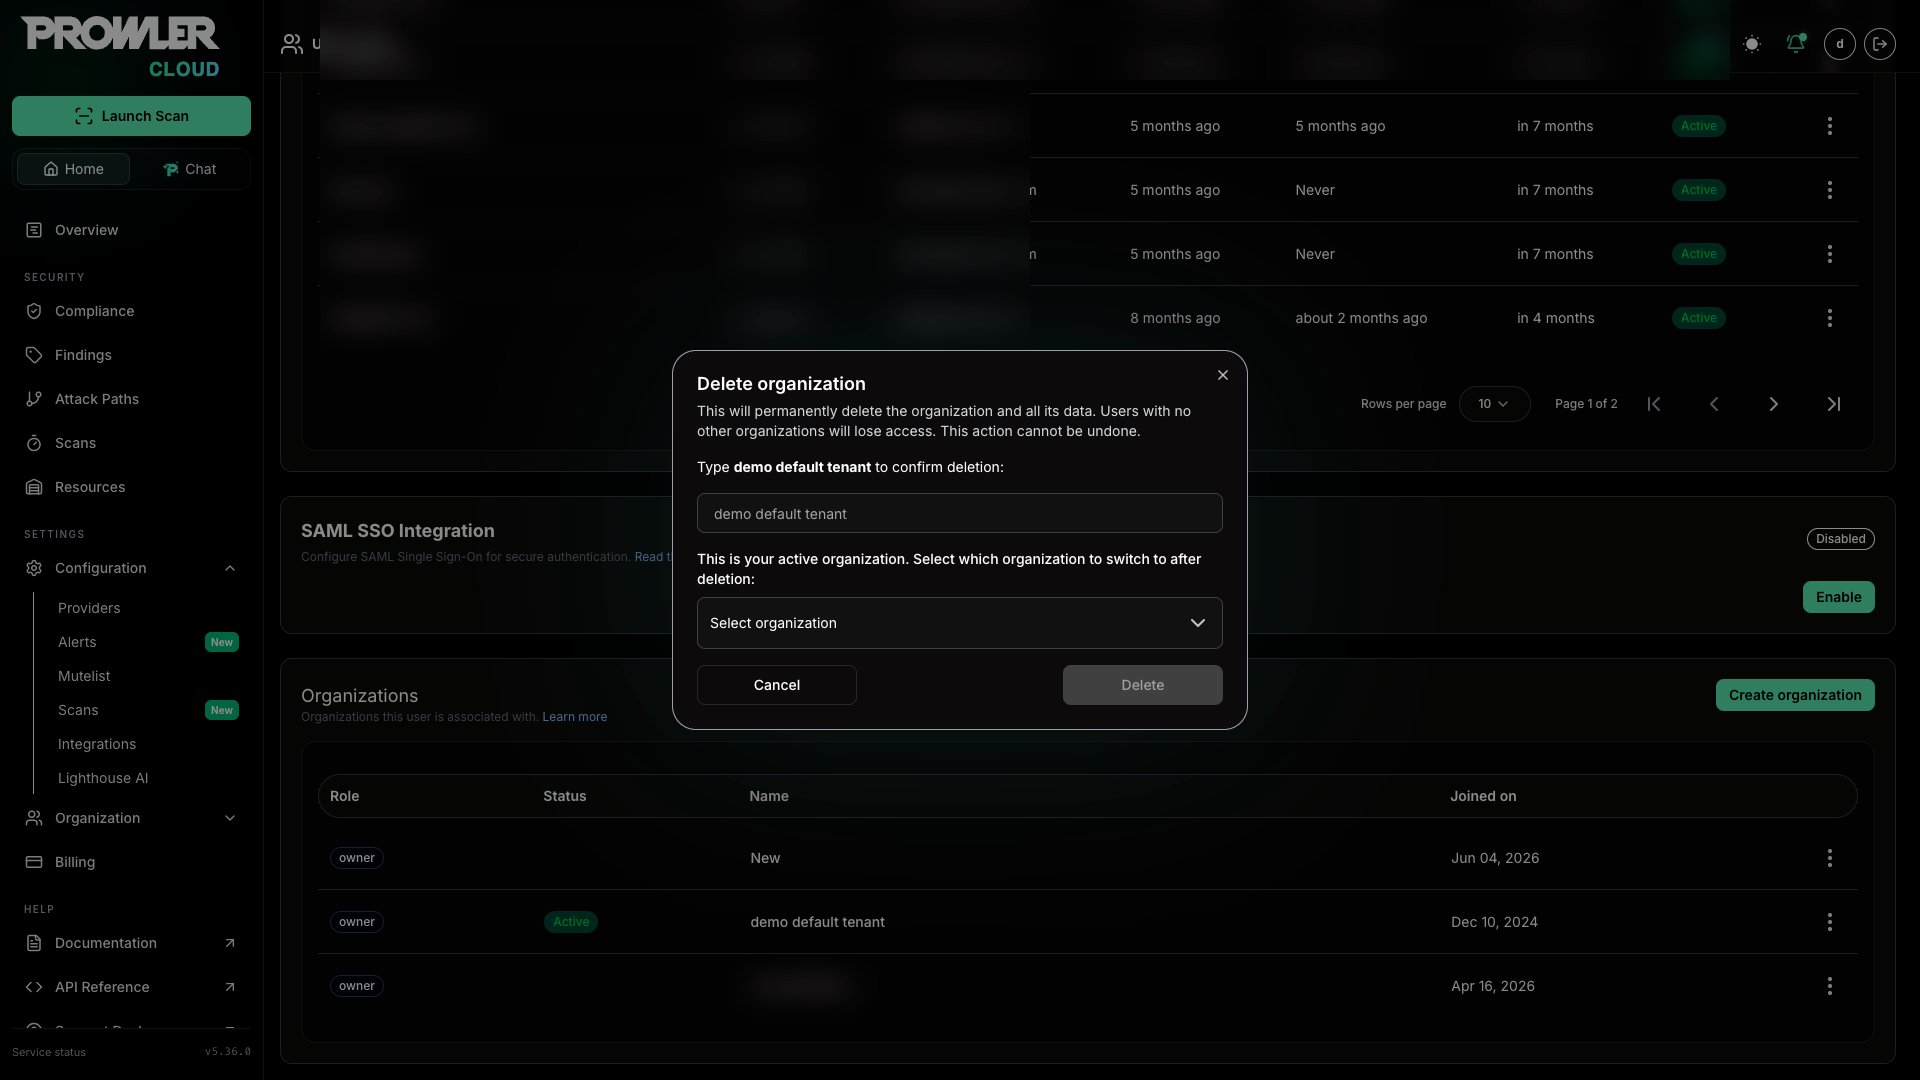This screenshot has height=1080, width=1920.
Task: Click the Findings tag icon
Action: [x=34, y=355]
